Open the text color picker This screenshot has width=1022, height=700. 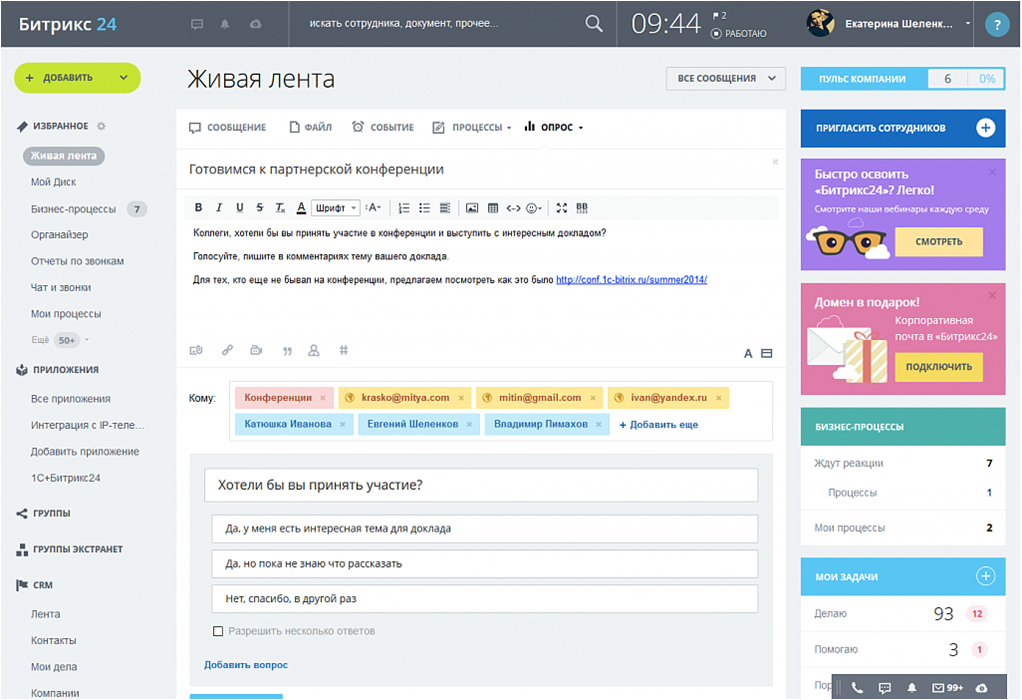click(x=301, y=208)
